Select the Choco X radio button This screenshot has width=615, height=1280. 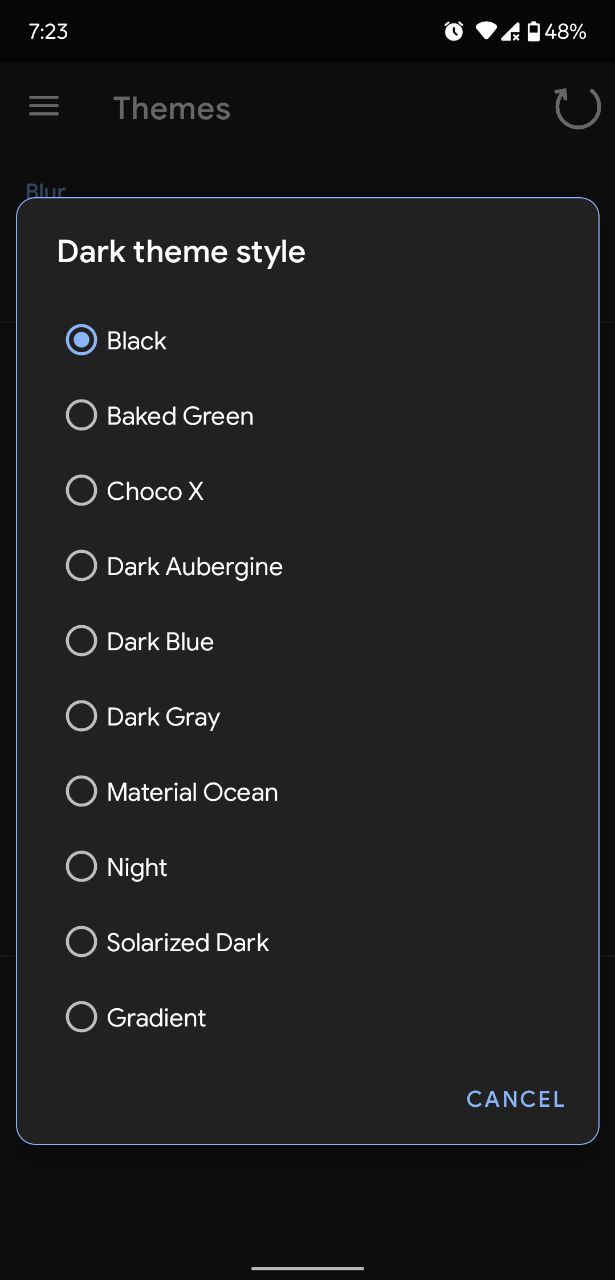(x=81, y=491)
